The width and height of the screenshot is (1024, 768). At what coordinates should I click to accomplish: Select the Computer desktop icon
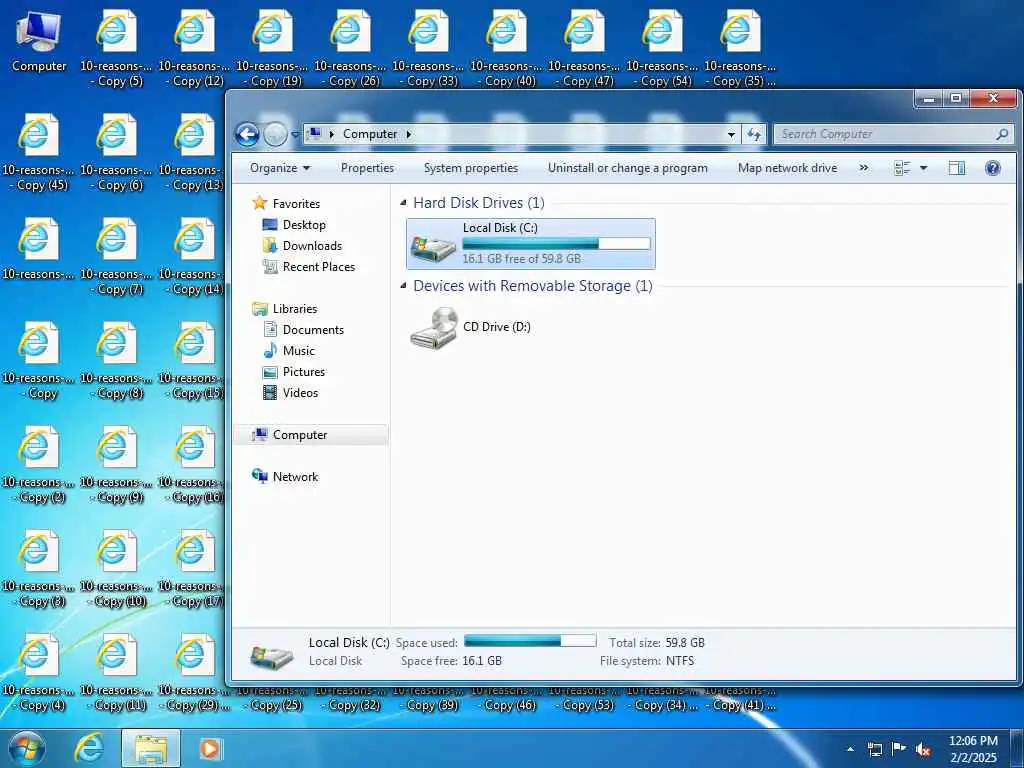pos(39,42)
